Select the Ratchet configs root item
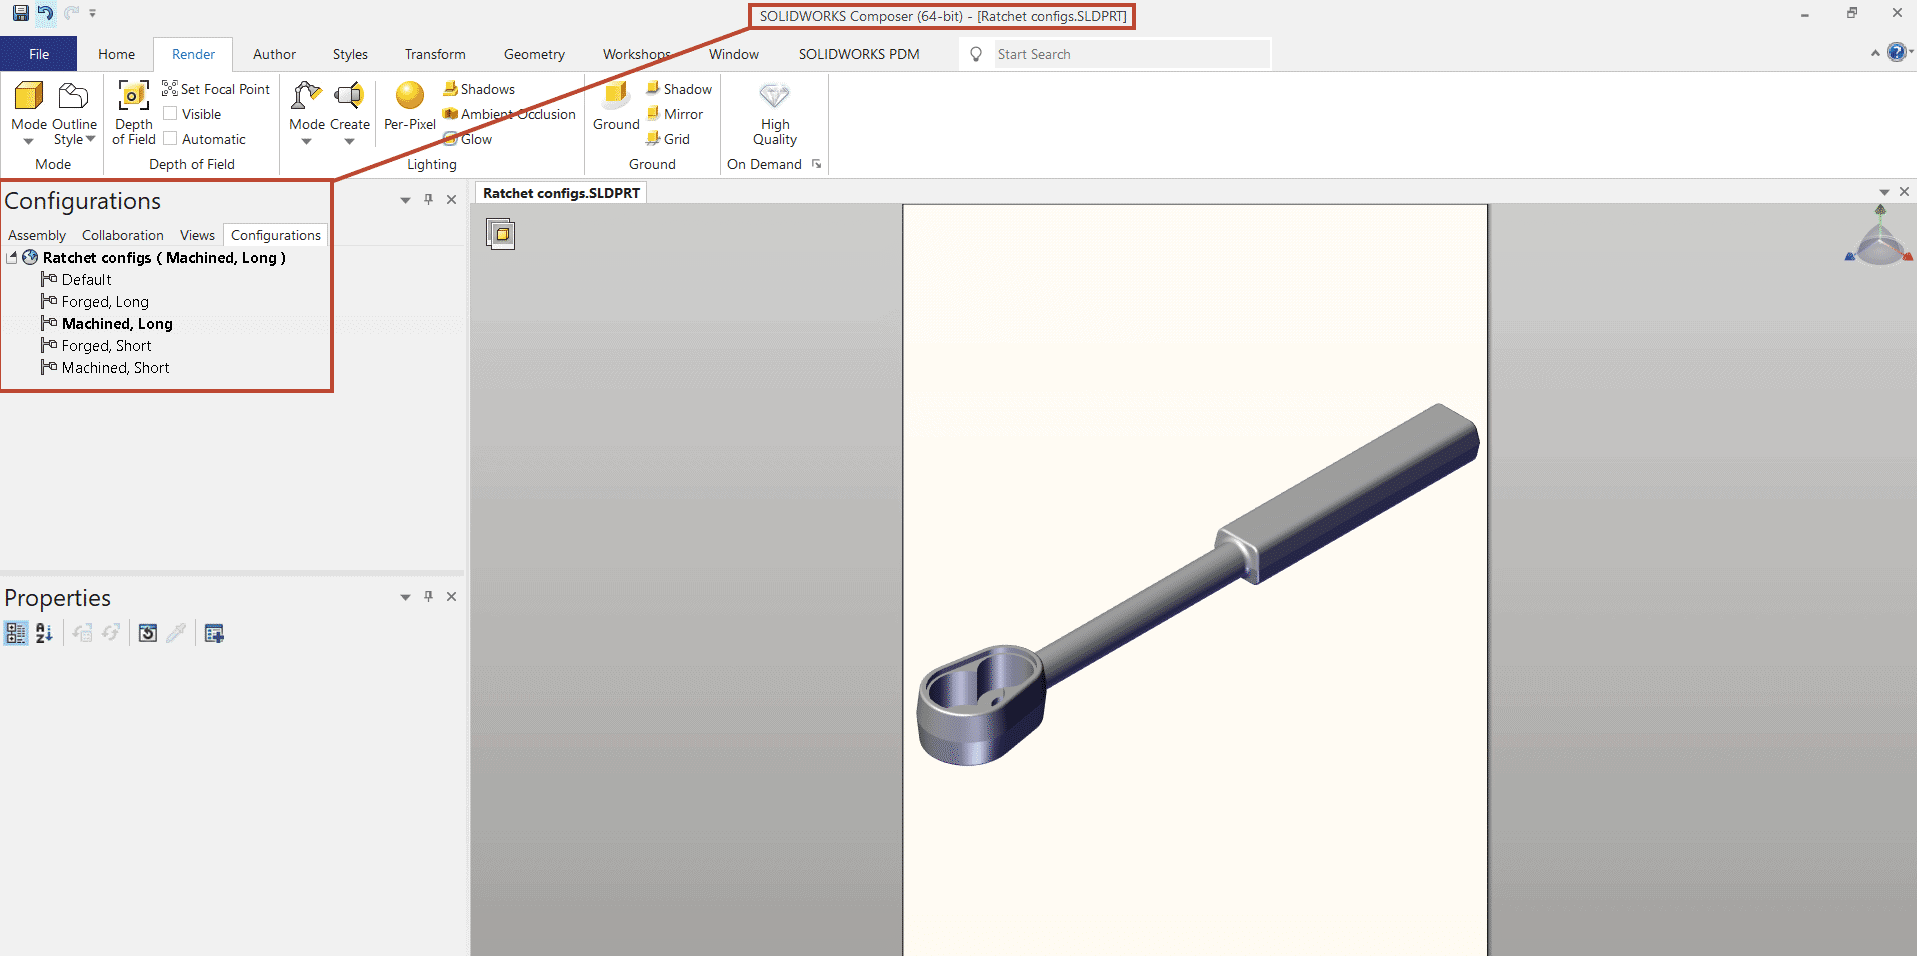Screen dimensions: 1917x956 tap(164, 258)
